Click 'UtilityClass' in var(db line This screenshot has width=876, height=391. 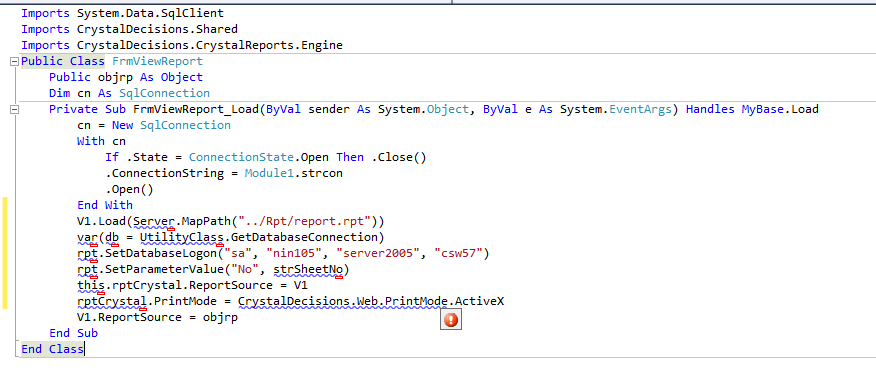pos(182,237)
